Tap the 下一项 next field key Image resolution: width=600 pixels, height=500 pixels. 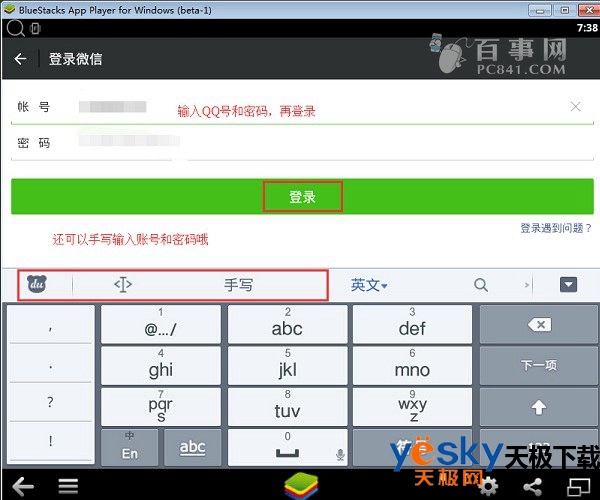[x=539, y=365]
